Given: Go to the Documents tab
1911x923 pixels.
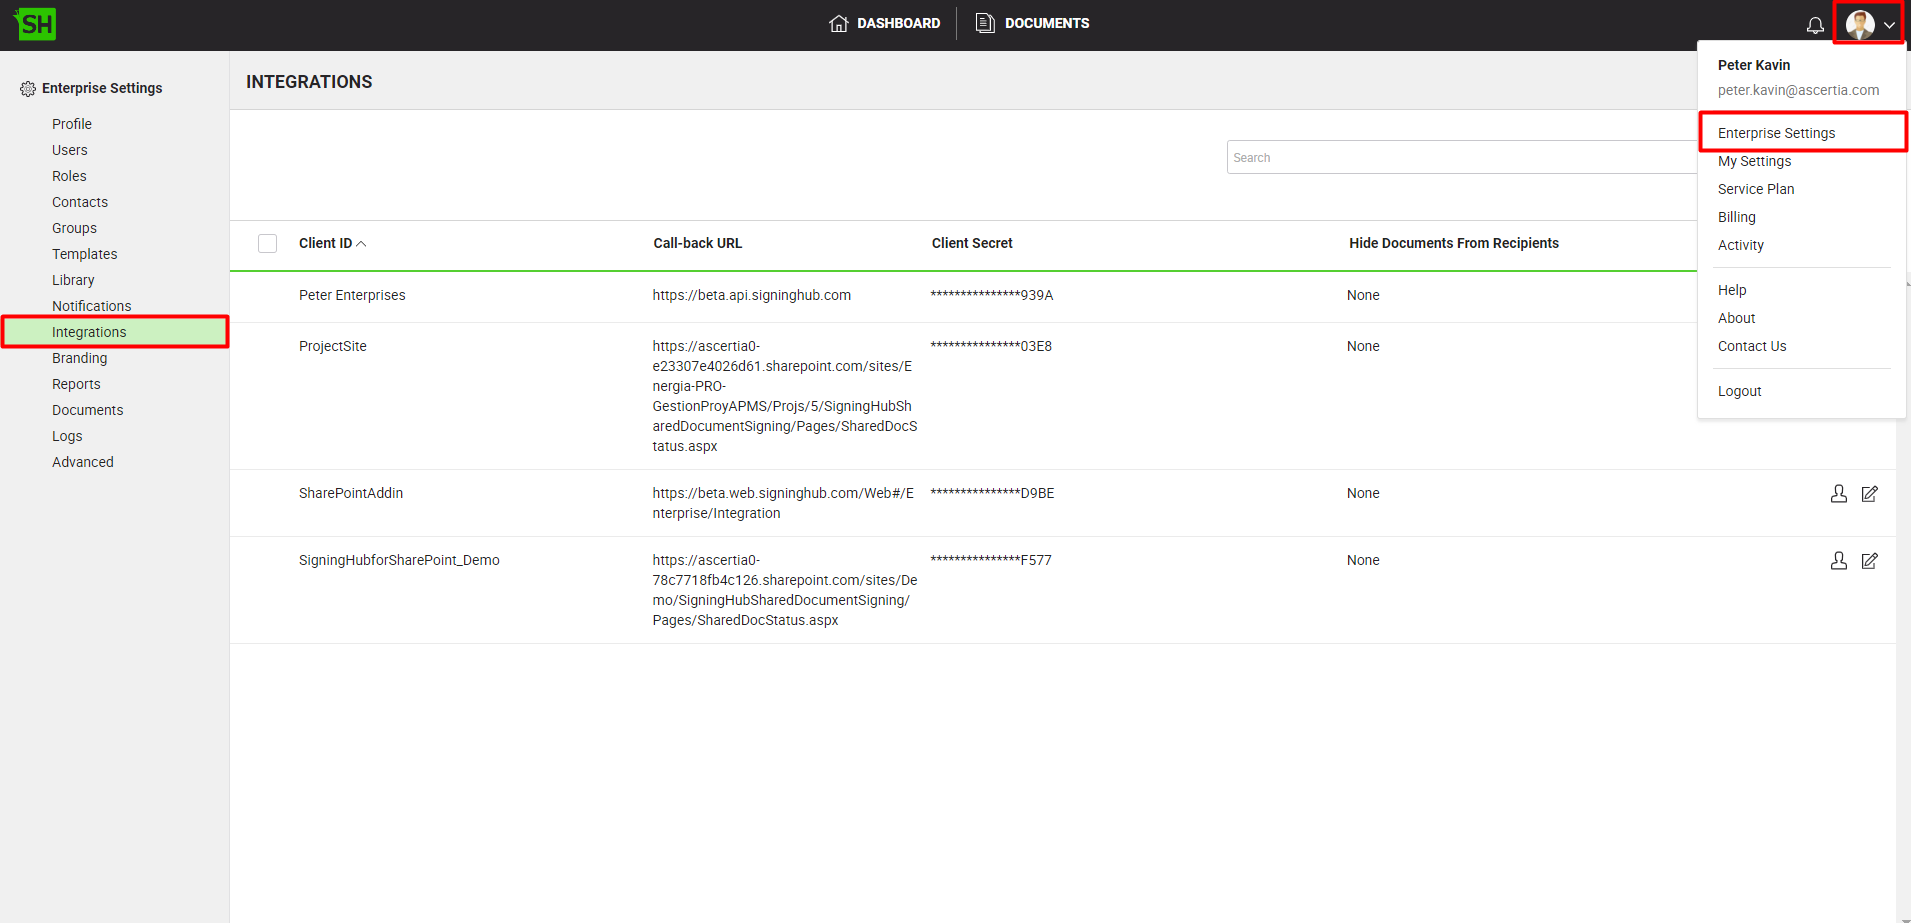Looking at the screenshot, I should point(1033,23).
